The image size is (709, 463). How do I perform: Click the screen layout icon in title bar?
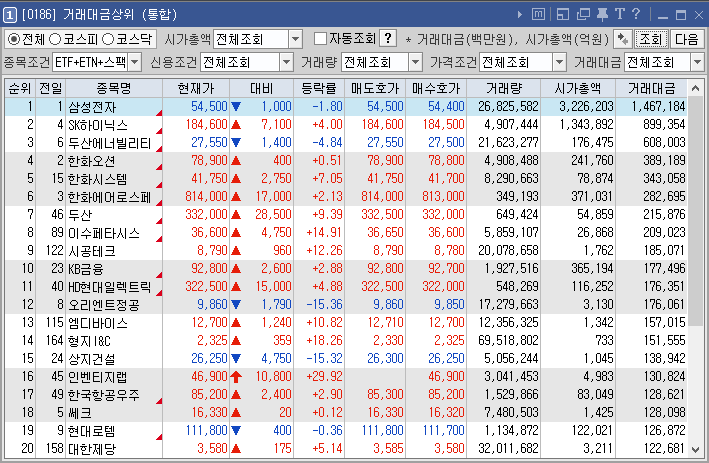563,14
